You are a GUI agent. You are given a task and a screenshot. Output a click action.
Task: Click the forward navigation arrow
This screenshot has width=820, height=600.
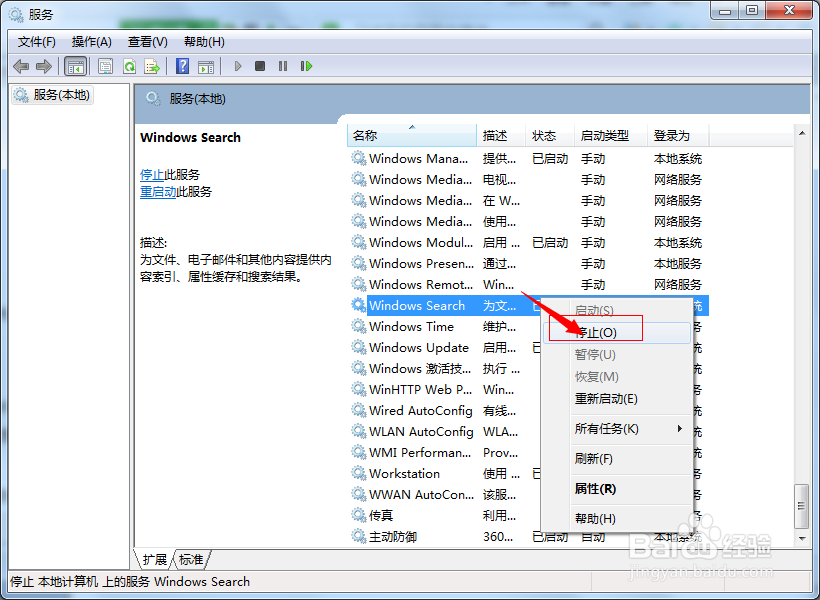click(x=45, y=66)
